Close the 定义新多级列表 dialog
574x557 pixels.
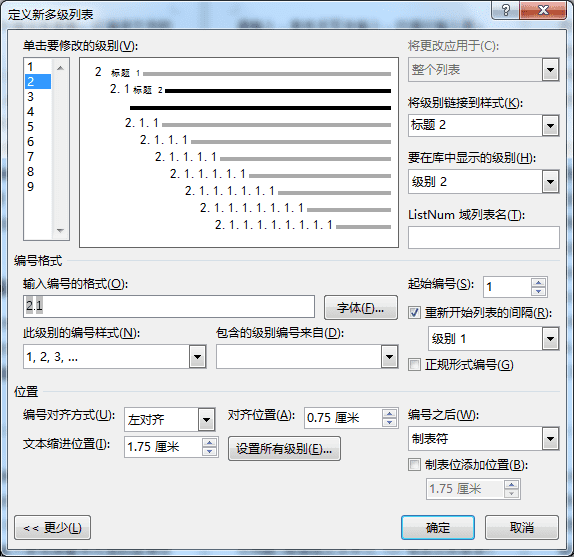pyautogui.click(x=543, y=10)
